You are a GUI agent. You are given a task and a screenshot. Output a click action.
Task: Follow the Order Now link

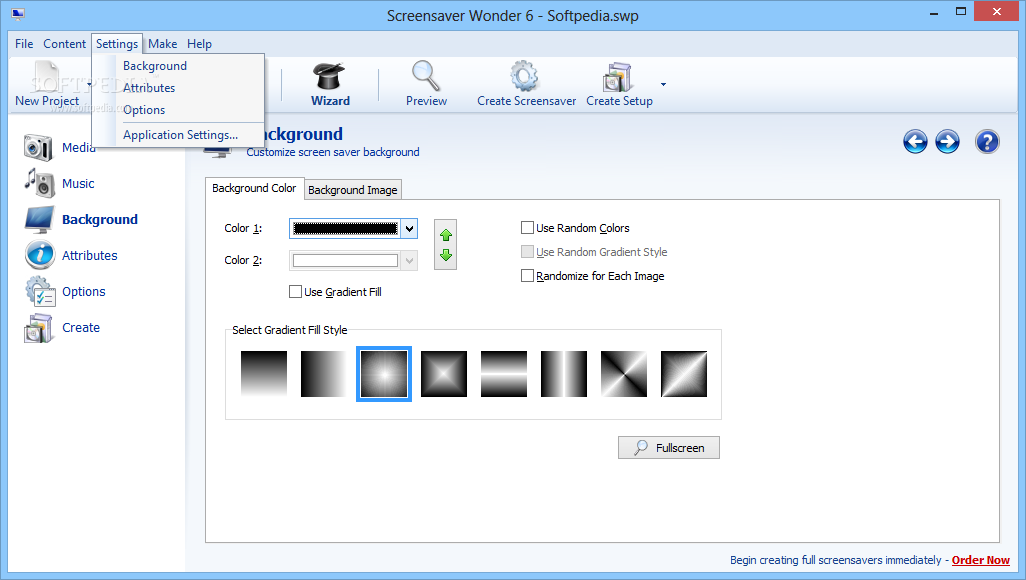pyautogui.click(x=980, y=560)
